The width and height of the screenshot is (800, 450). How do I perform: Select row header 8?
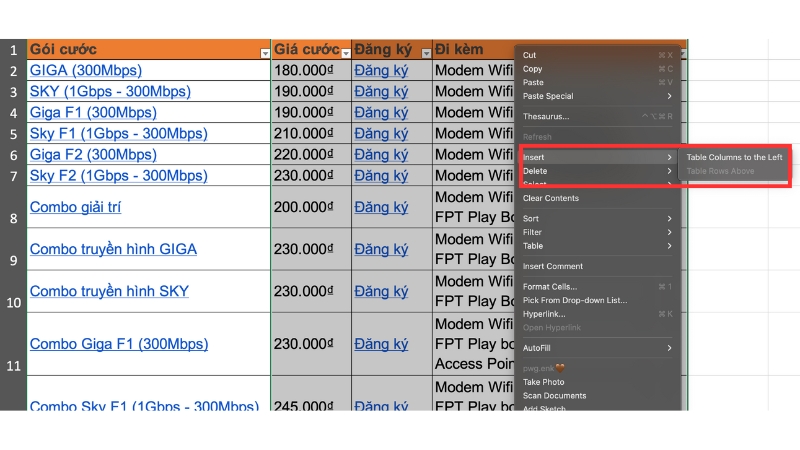click(13, 207)
